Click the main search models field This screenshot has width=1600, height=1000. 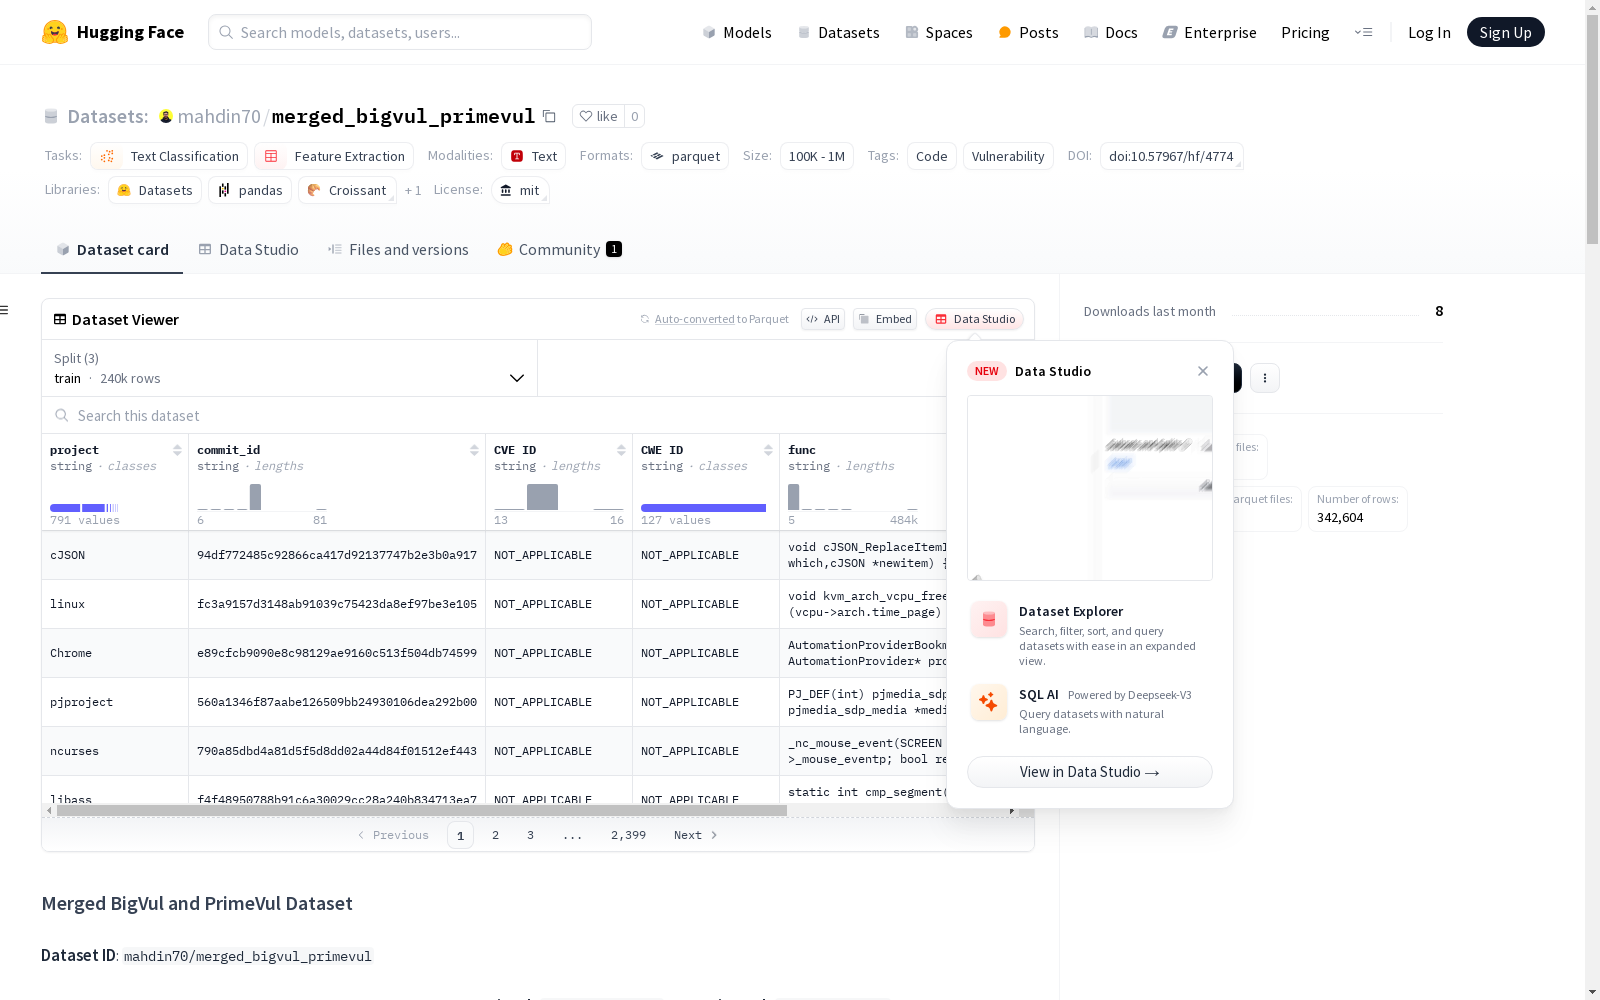tap(400, 32)
